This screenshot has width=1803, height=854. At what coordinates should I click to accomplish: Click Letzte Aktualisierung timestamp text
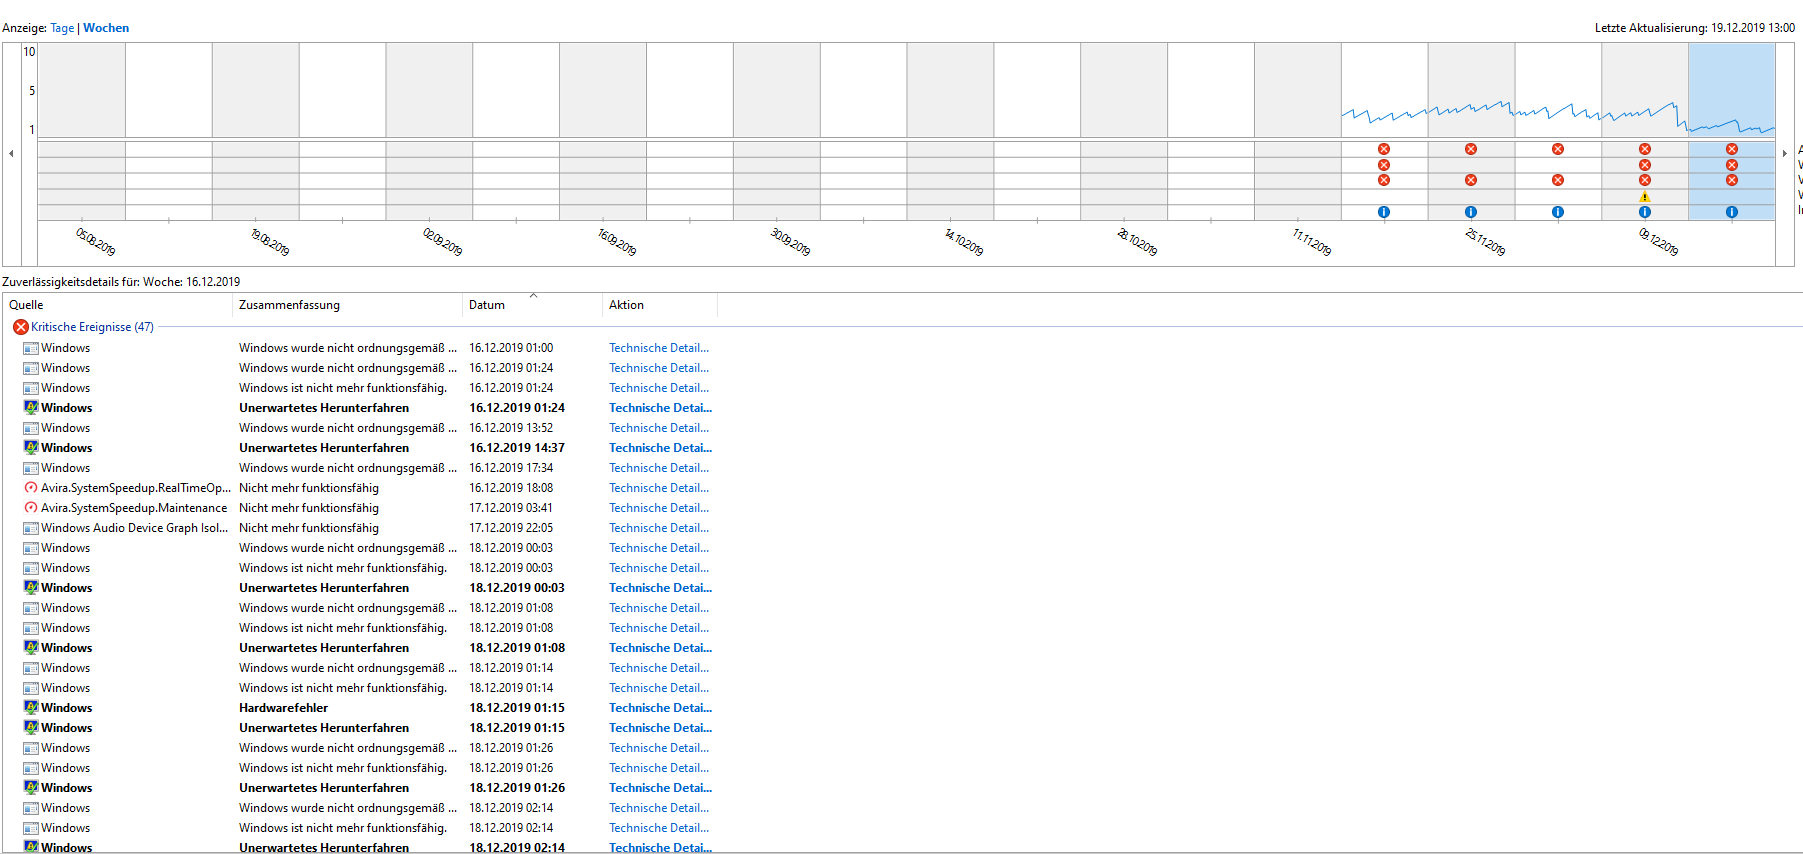pos(1695,28)
